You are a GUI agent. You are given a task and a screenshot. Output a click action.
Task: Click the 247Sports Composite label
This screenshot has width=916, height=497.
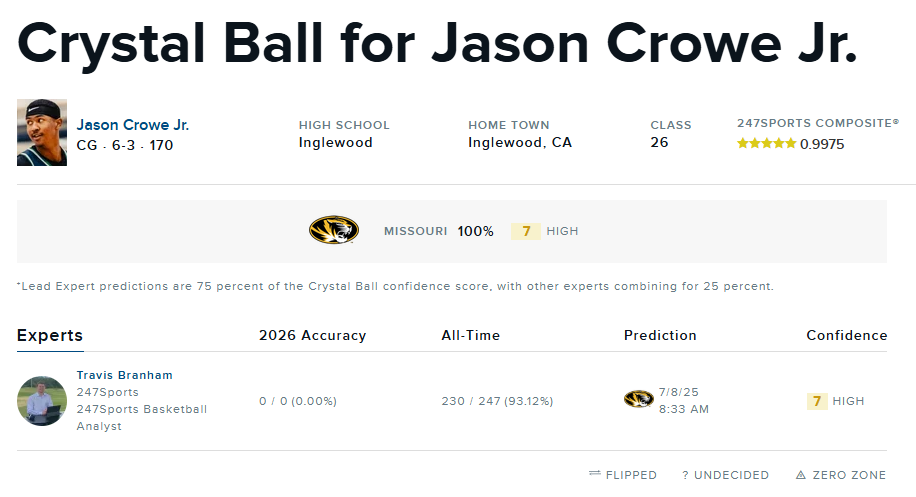point(817,123)
